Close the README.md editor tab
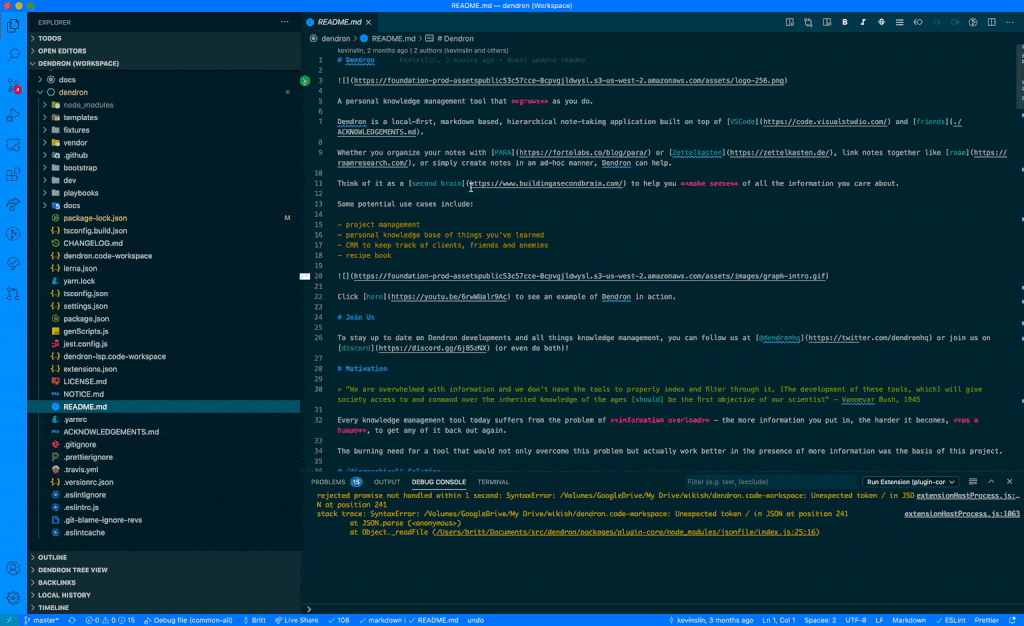1024x626 pixels. point(369,22)
